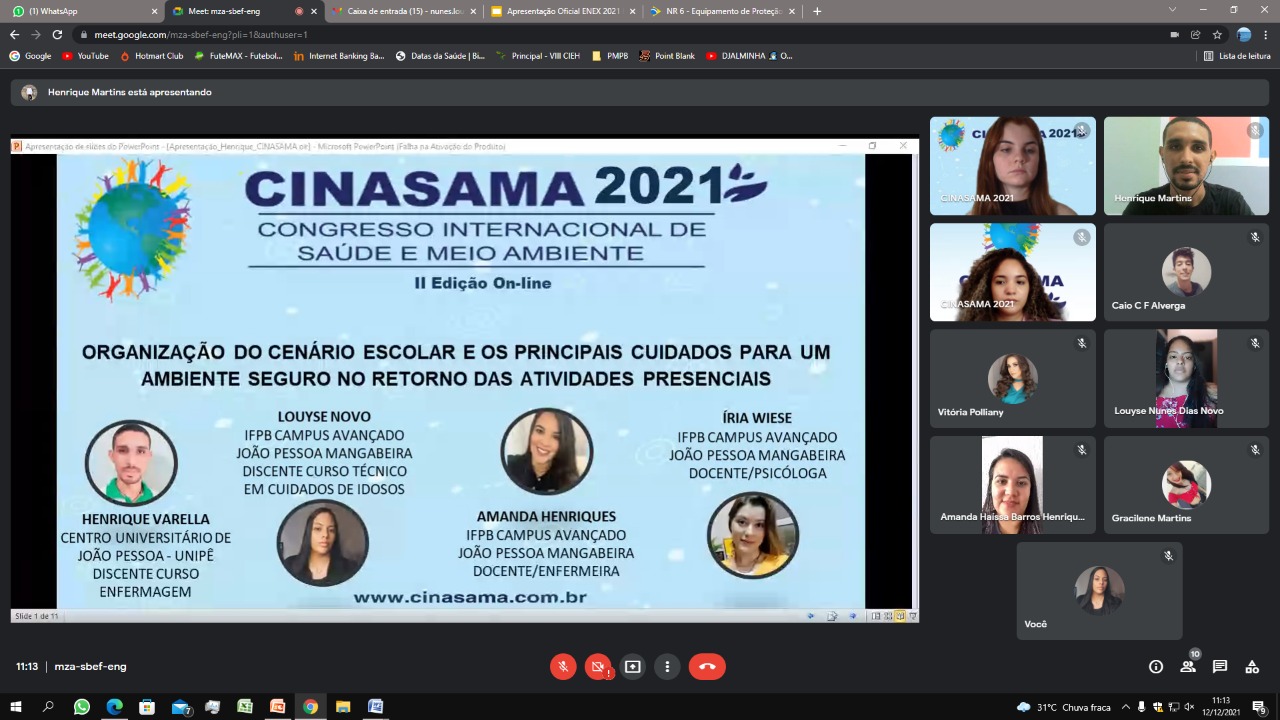Expand the Chrome tab search arrow
This screenshot has width=1280, height=720.
(x=1173, y=10)
